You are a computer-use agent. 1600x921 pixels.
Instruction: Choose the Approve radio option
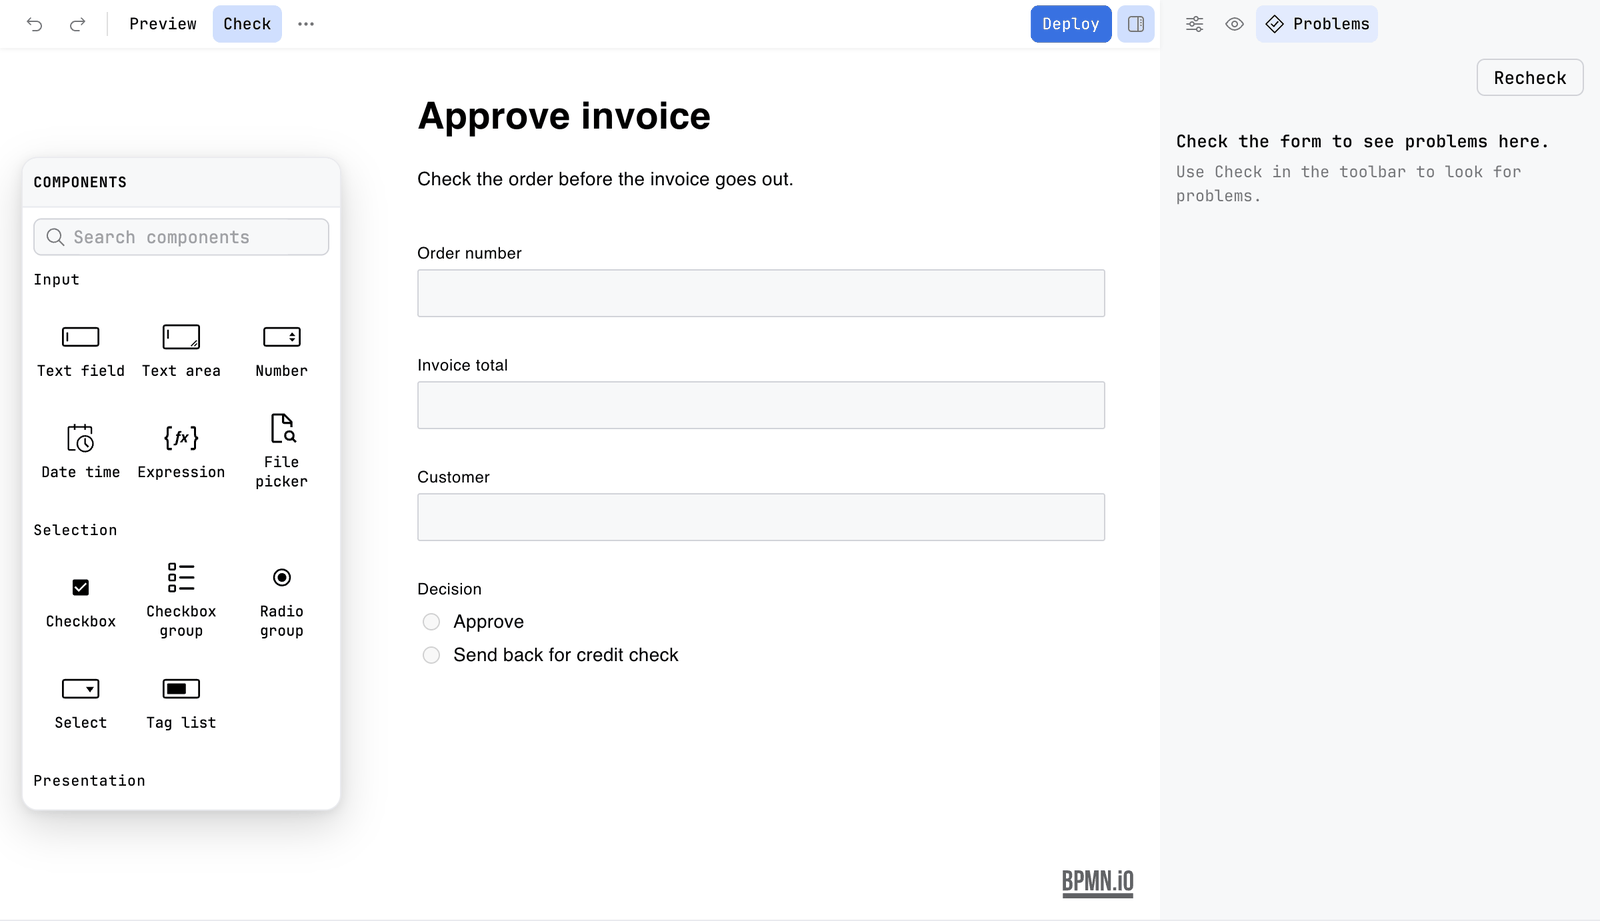point(431,622)
